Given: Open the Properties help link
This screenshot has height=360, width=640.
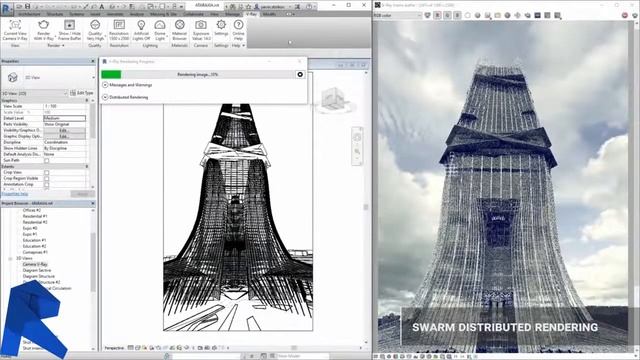Looking at the screenshot, I should [15, 194].
